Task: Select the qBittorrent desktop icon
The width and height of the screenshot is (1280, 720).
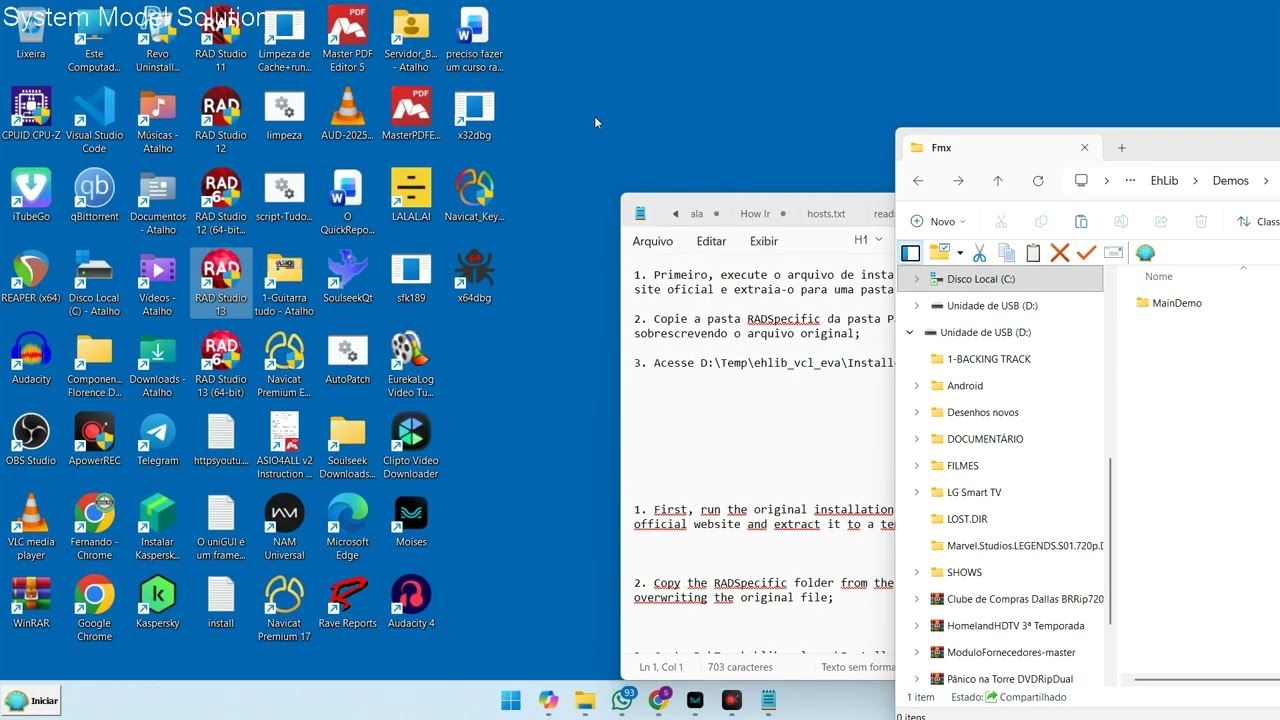Action: pos(94,196)
